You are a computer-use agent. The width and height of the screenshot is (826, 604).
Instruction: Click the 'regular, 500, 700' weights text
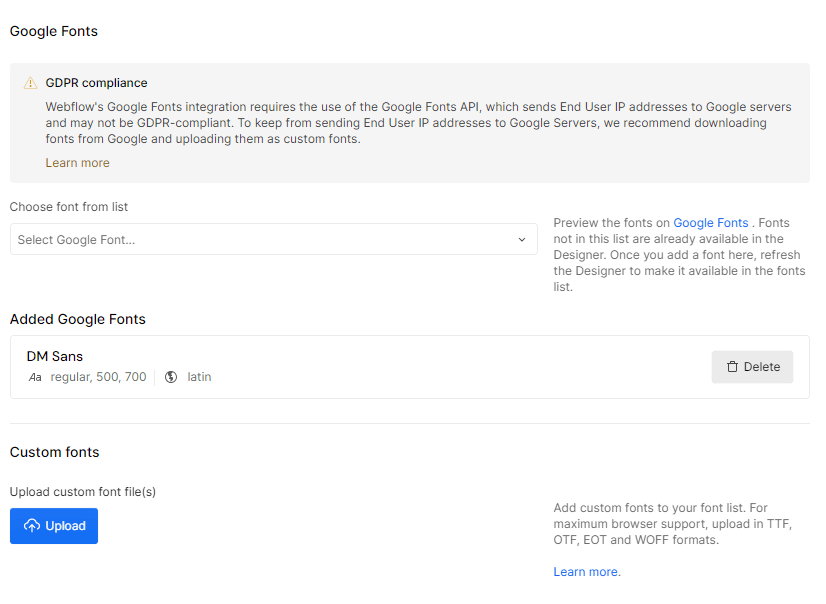tap(99, 377)
